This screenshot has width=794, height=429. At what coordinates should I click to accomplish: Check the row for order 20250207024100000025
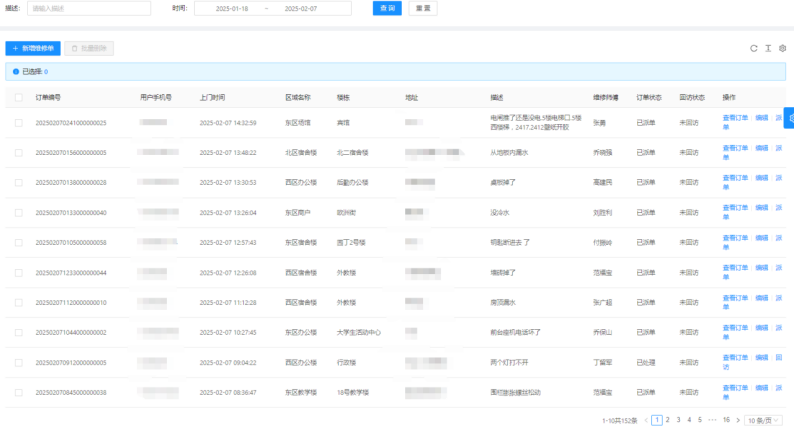coord(19,123)
